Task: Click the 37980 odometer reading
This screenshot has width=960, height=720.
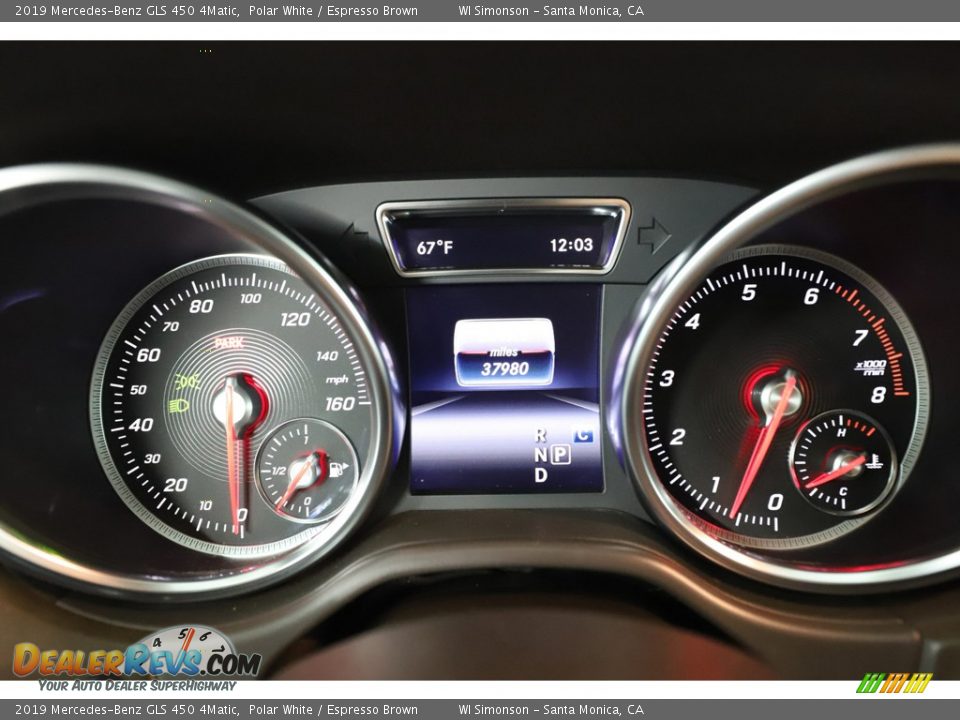Action: click(504, 369)
